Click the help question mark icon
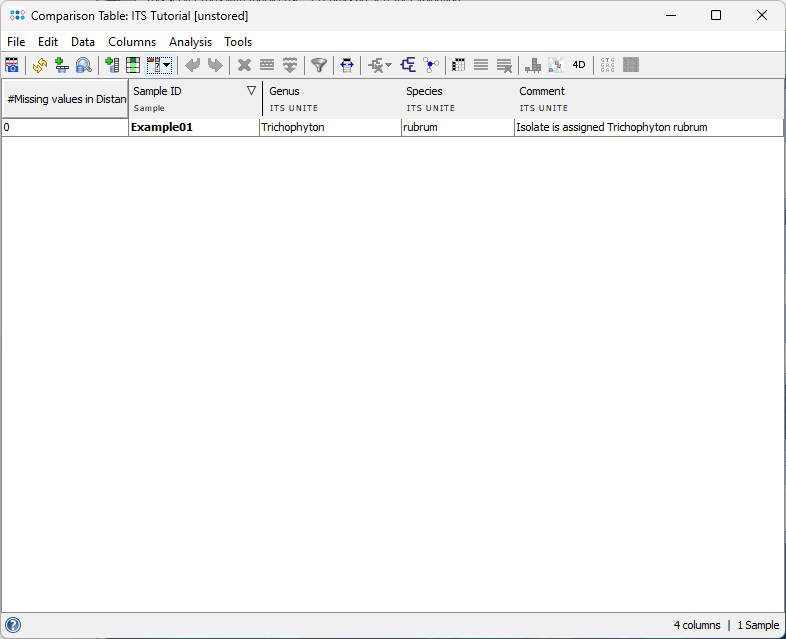The width and height of the screenshot is (786, 639). 13,625
